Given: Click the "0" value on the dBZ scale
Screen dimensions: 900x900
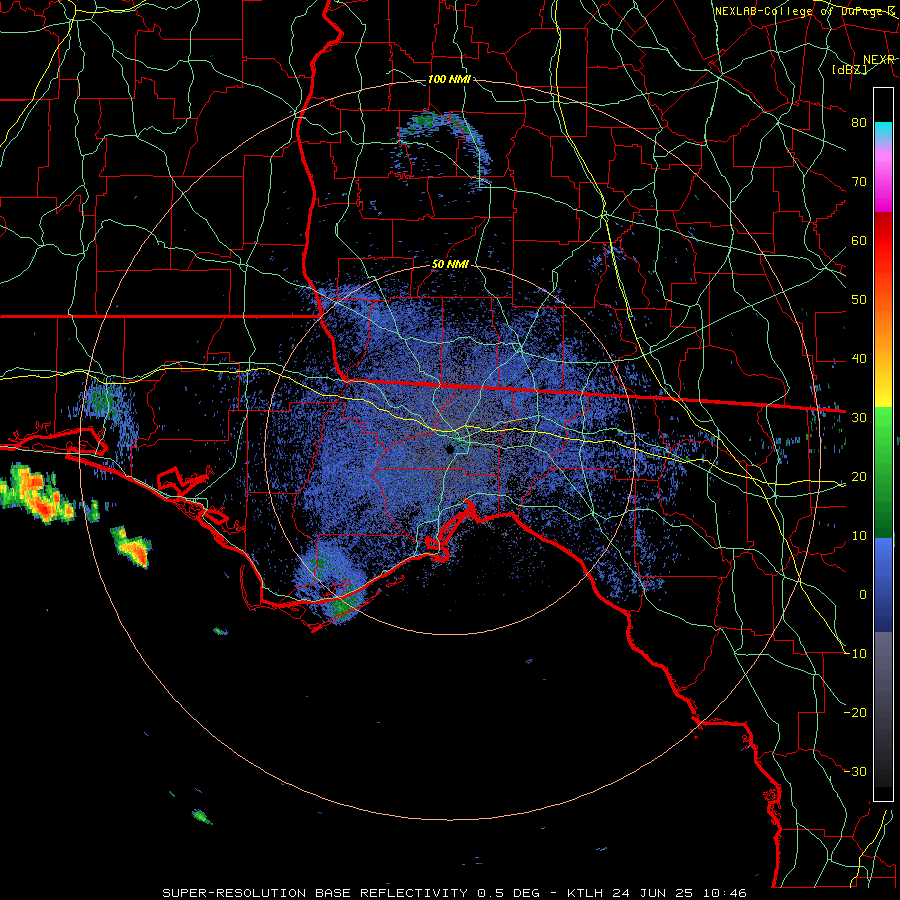Looking at the screenshot, I should pyautogui.click(x=863, y=595).
